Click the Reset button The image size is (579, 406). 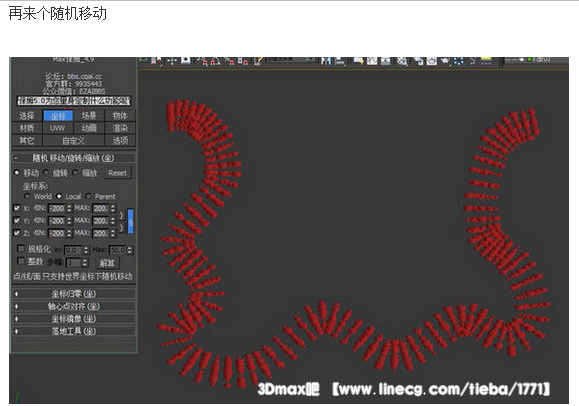[118, 173]
